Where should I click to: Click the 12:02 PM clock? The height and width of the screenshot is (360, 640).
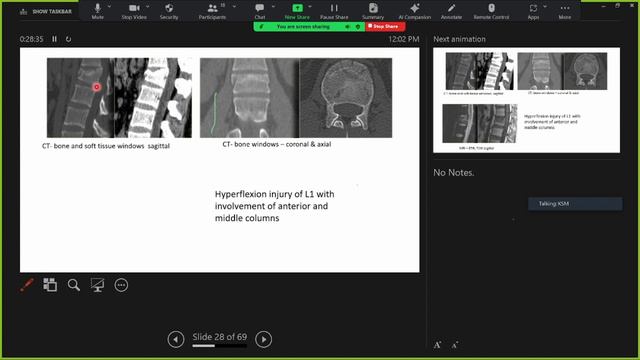pyautogui.click(x=404, y=39)
